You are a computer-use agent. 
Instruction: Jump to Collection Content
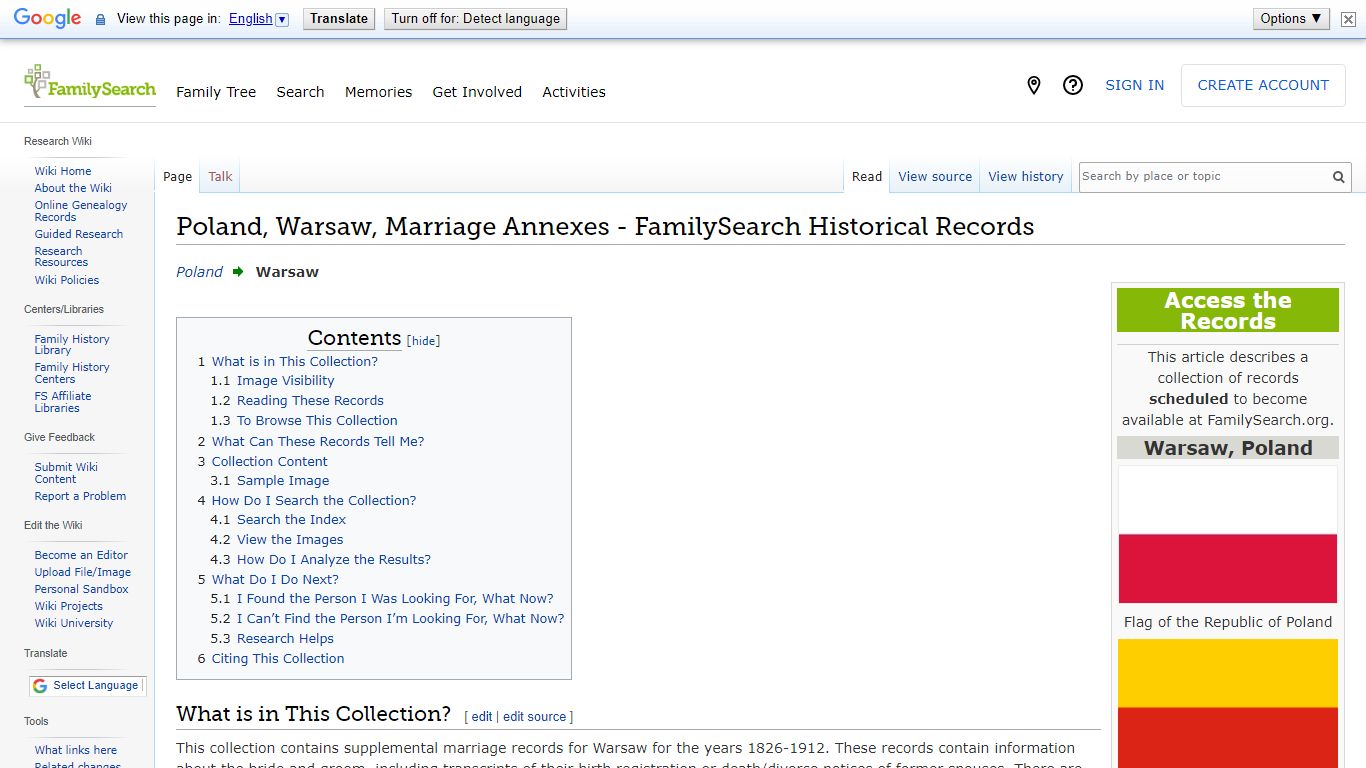(270, 461)
